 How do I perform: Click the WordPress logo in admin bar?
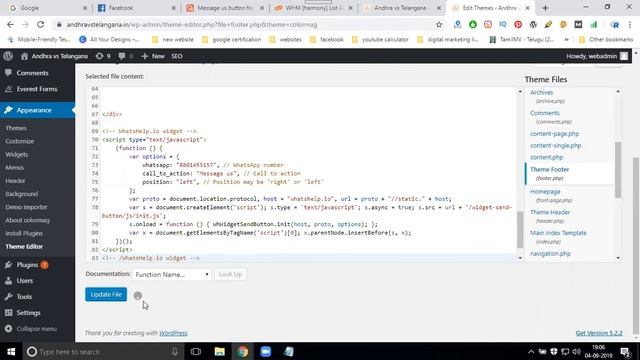[8, 56]
